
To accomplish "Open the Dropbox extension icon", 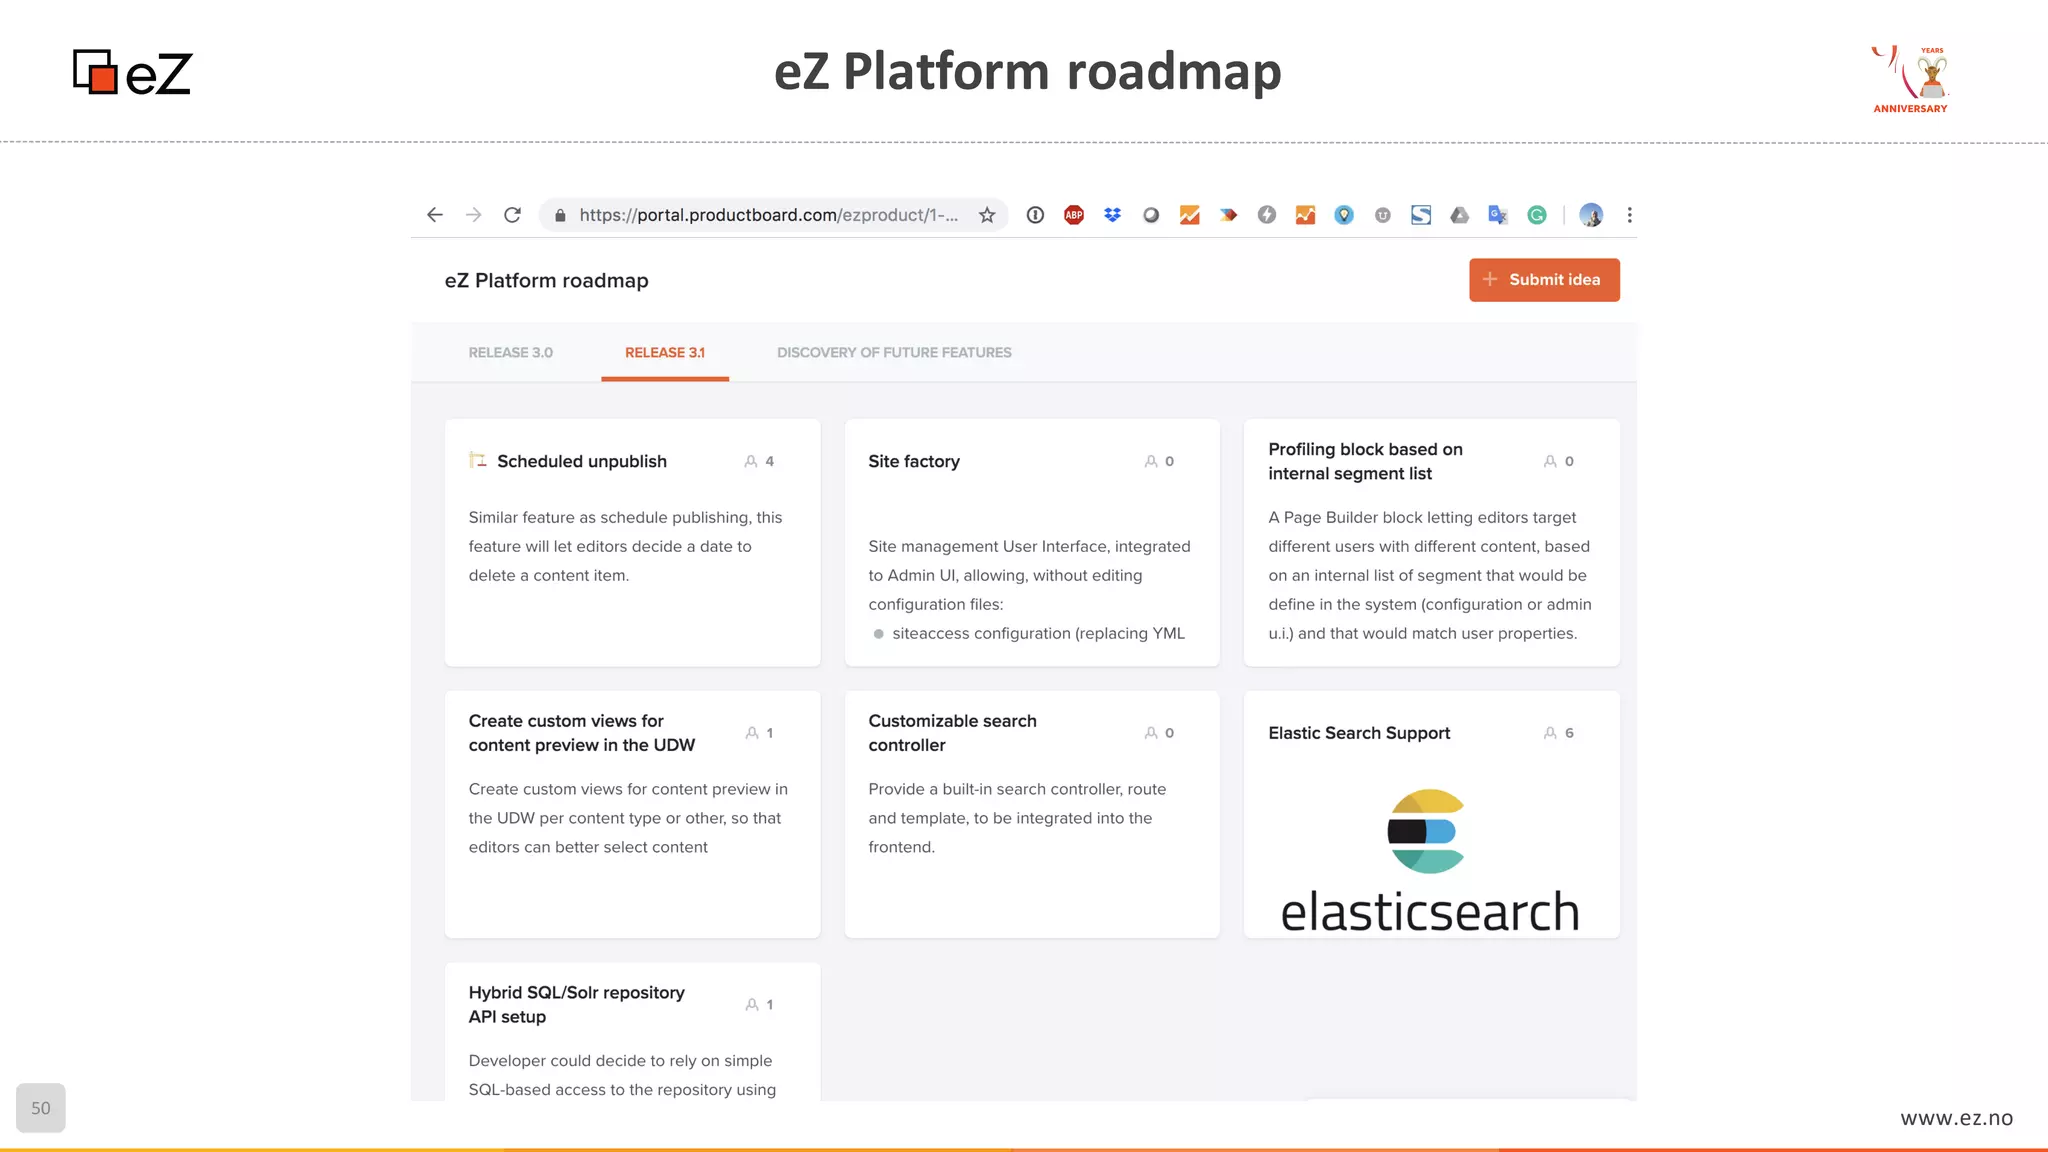I will 1112,215.
